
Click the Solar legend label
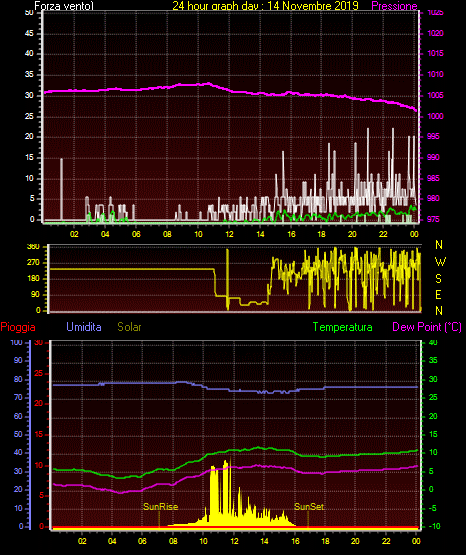pyautogui.click(x=129, y=327)
